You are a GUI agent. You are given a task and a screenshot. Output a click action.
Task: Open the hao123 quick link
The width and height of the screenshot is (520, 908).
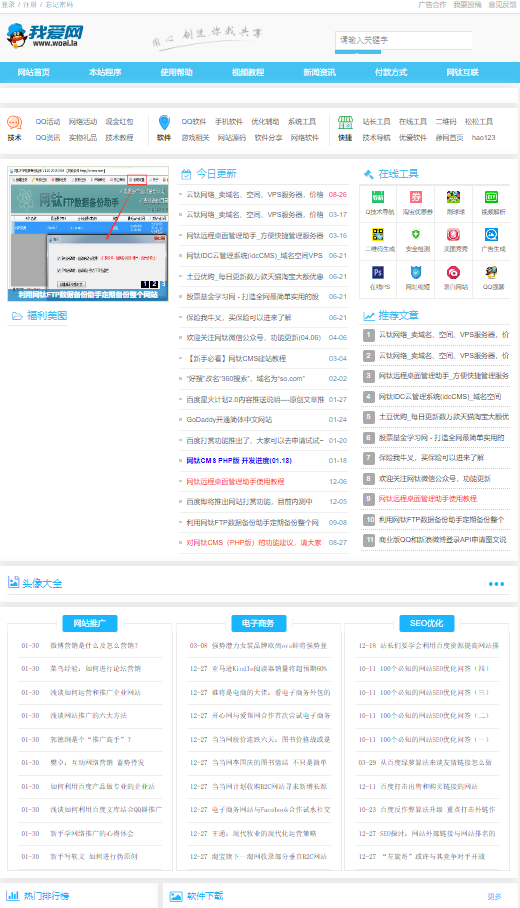tap(484, 137)
